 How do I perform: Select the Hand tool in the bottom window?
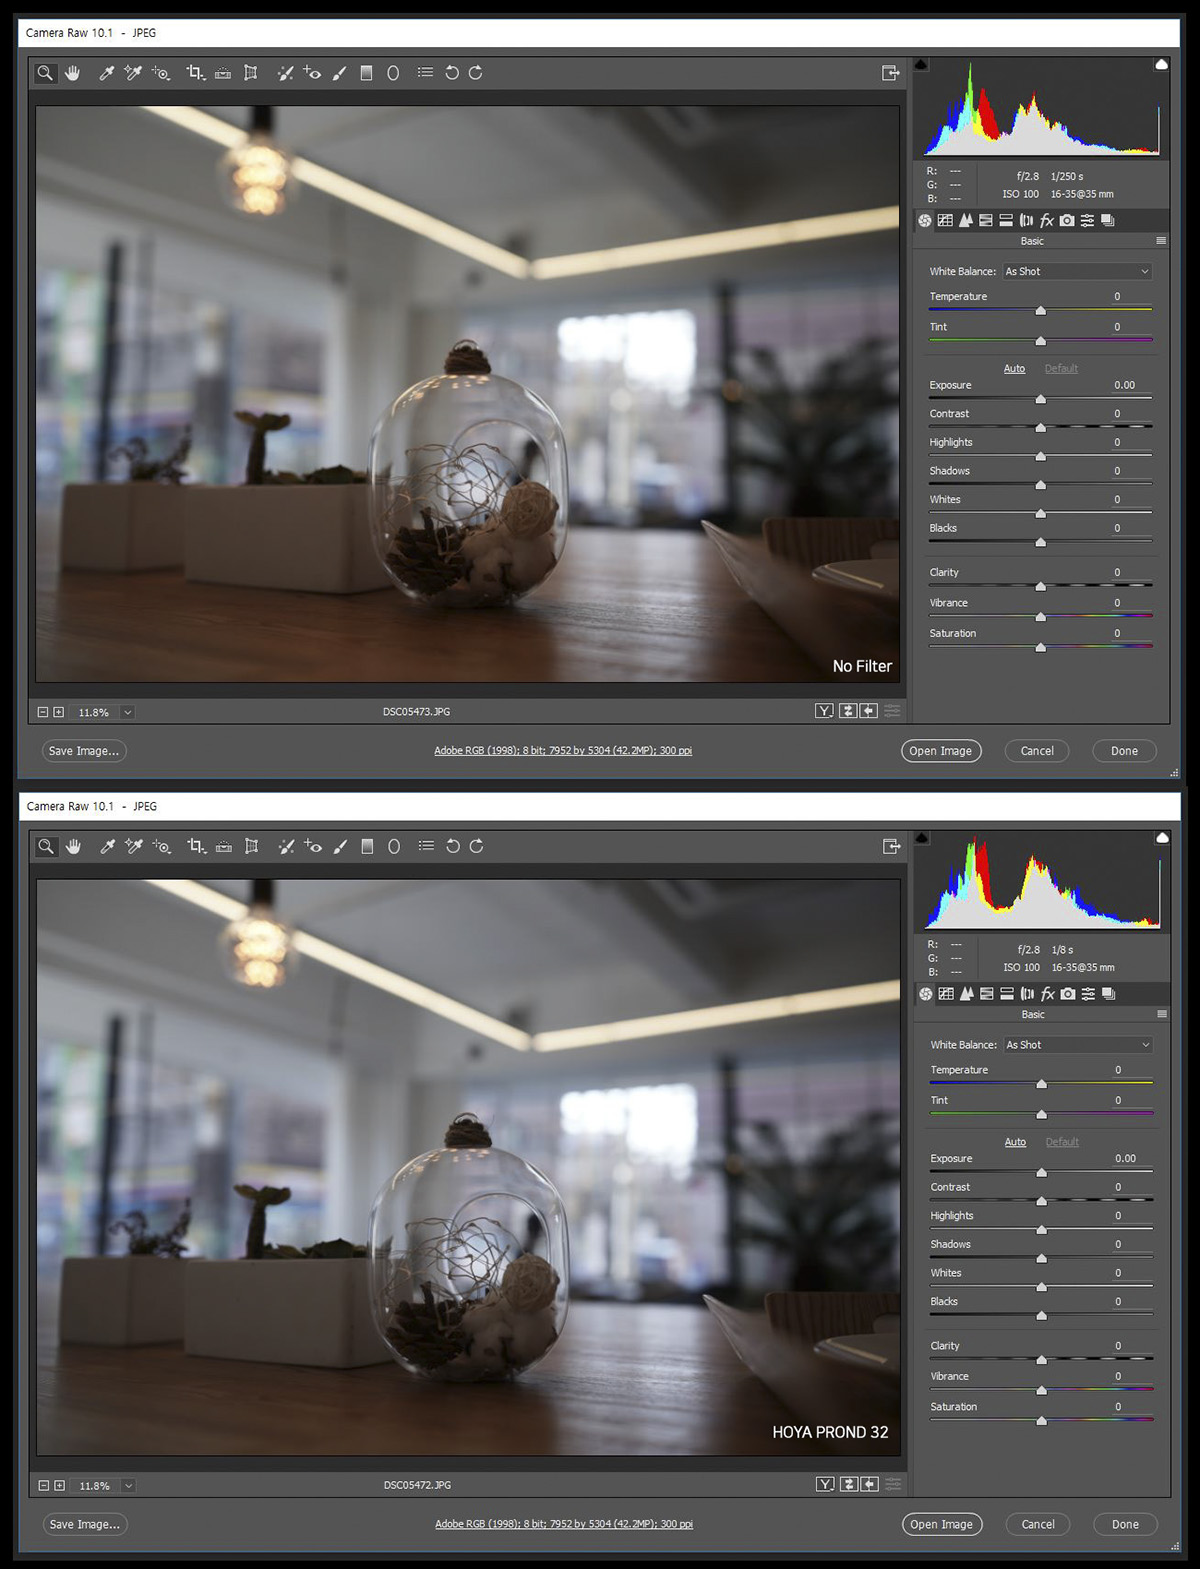pyautogui.click(x=73, y=847)
